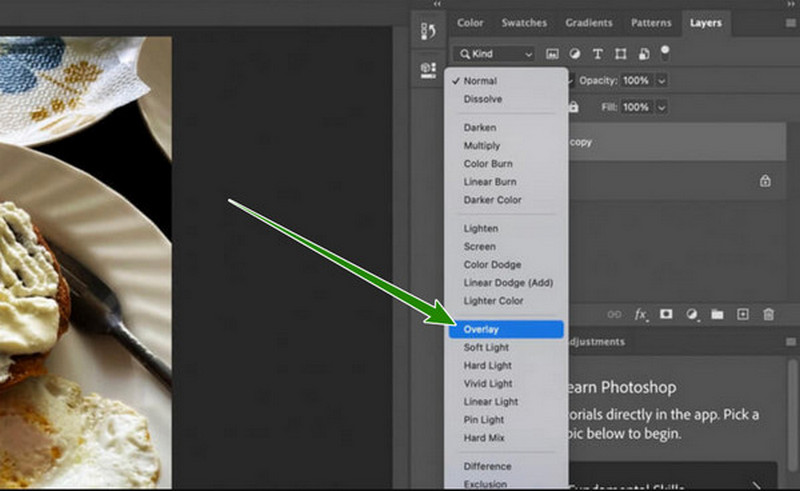The height and width of the screenshot is (491, 800).
Task: Add a layer mask icon
Action: click(666, 314)
